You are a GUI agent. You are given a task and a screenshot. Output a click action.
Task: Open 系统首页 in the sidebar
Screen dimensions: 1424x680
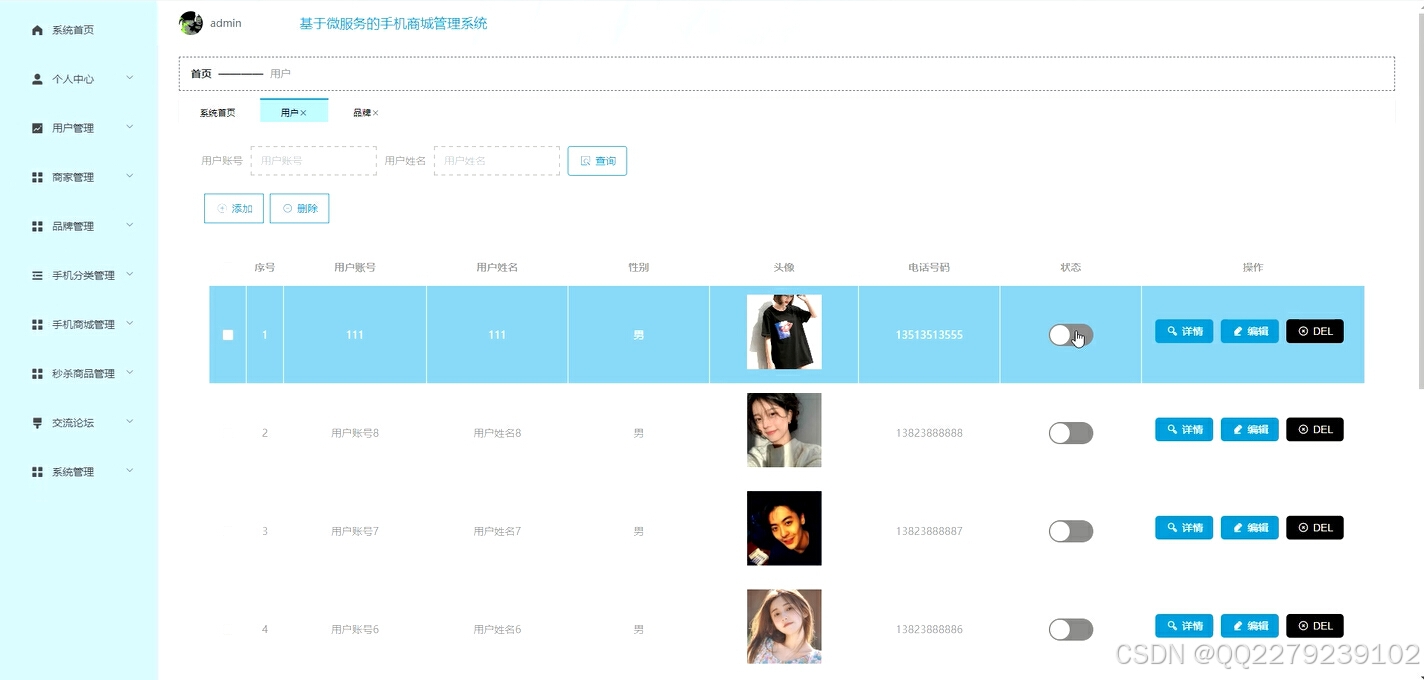[x=73, y=30]
